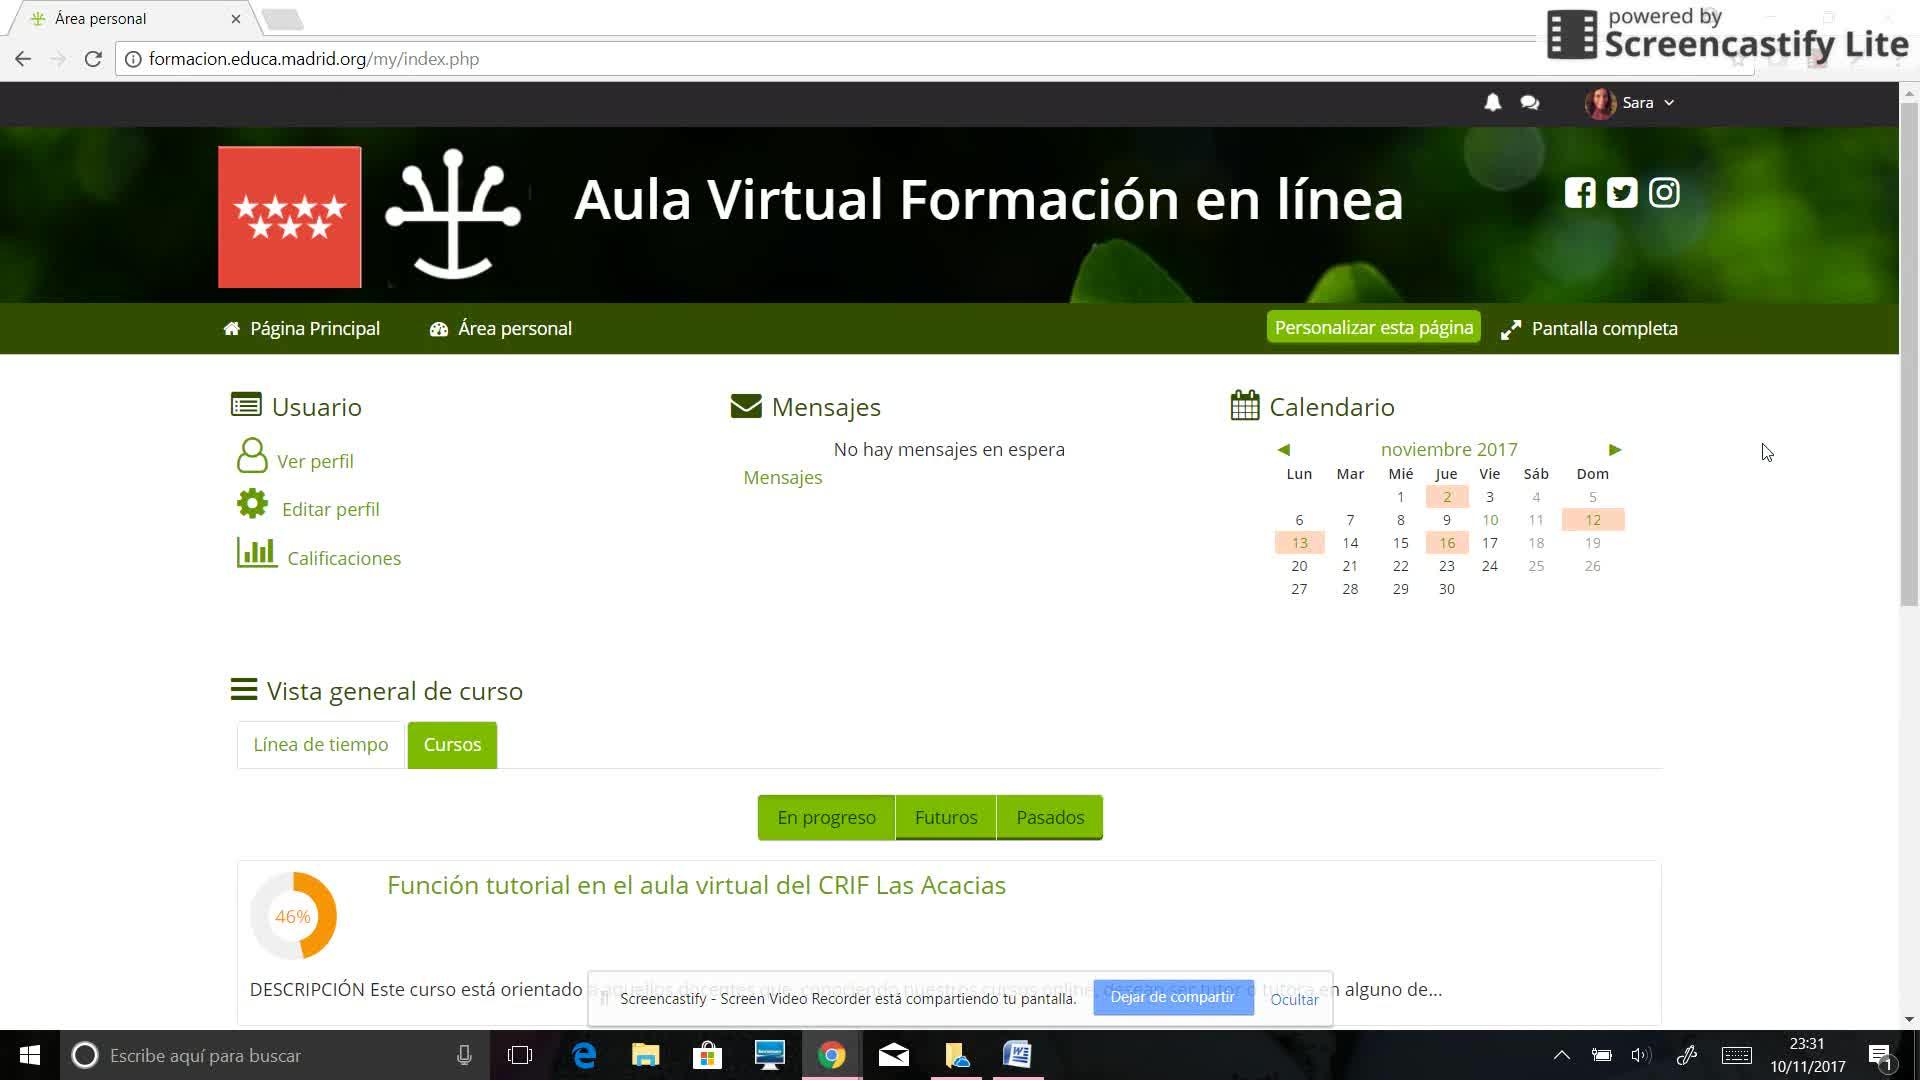Open the notifications bell icon
This screenshot has width=1920, height=1080.
click(1492, 102)
